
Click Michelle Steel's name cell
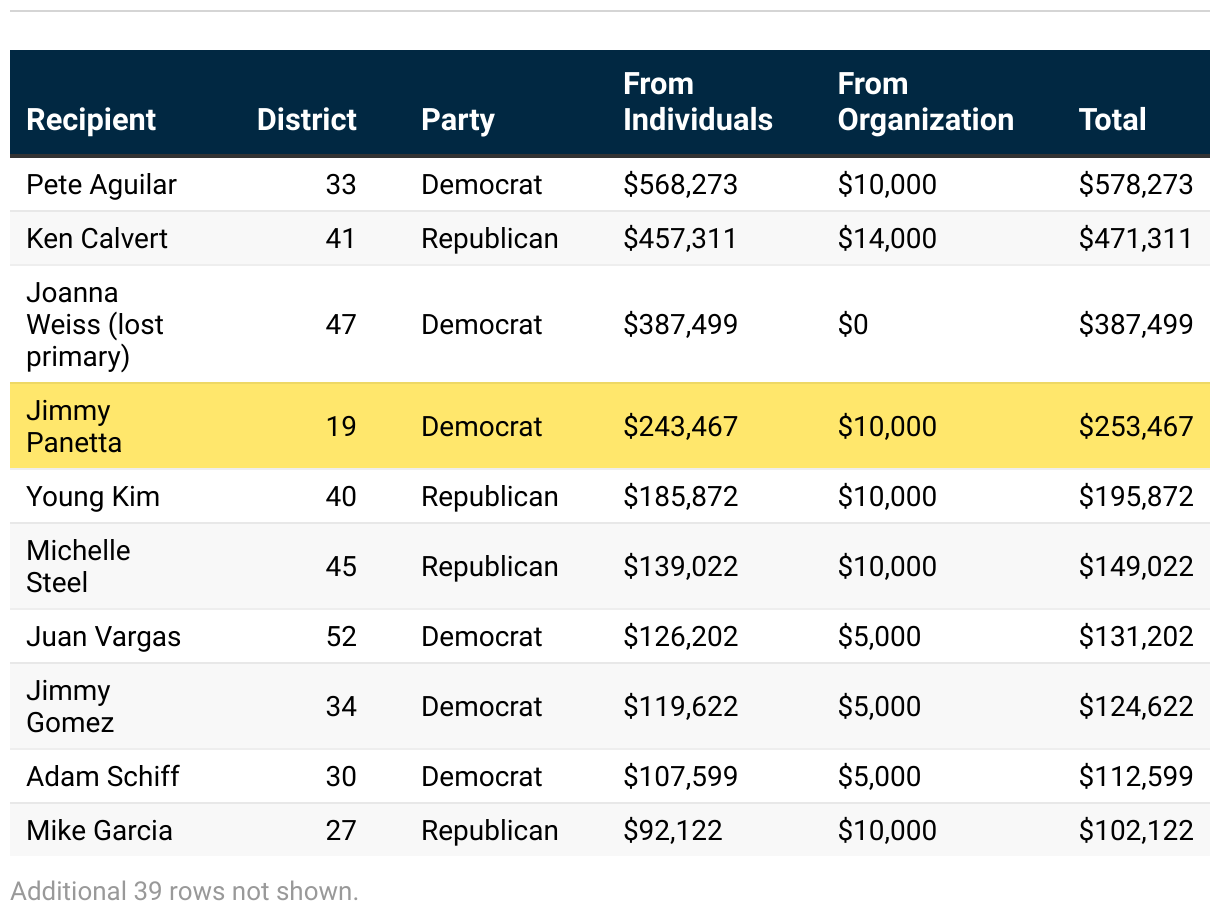pyautogui.click(x=78, y=567)
